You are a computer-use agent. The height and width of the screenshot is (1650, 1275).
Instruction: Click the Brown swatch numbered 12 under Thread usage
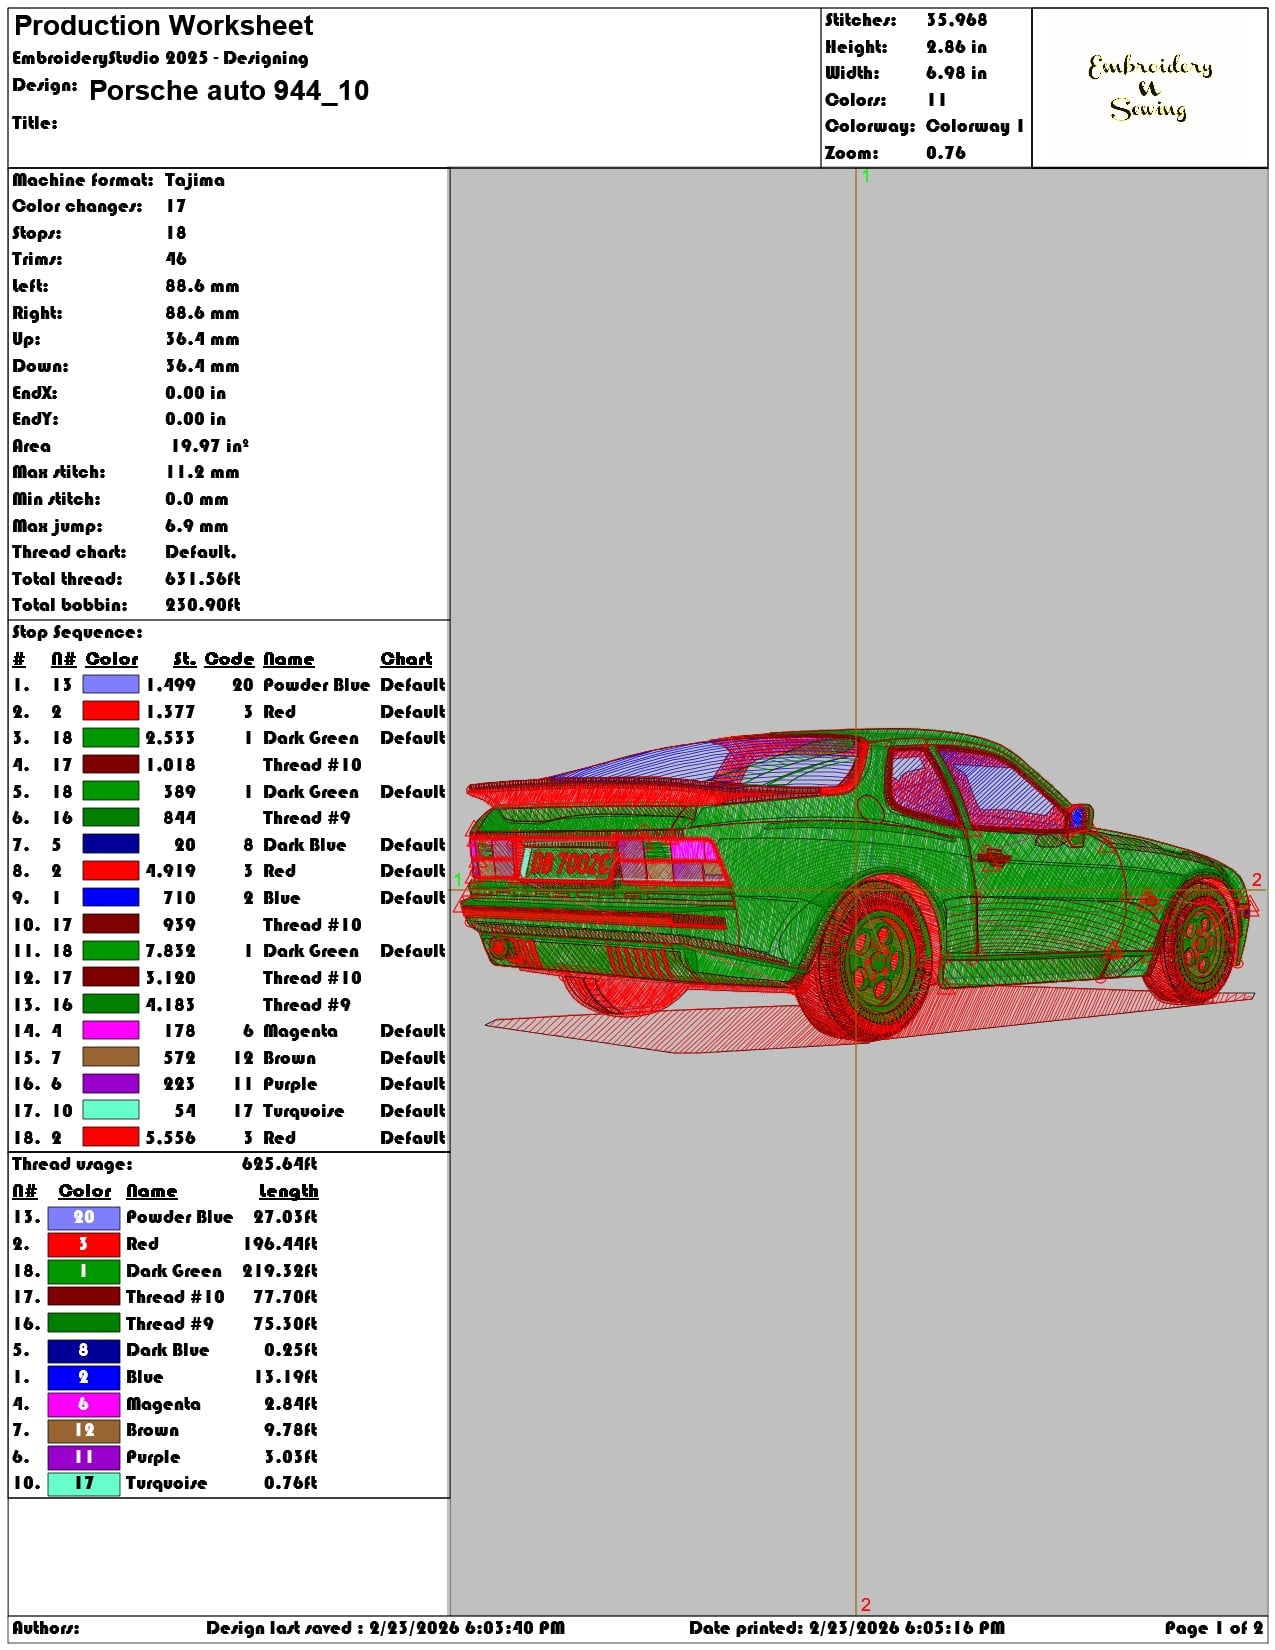pyautogui.click(x=84, y=1430)
